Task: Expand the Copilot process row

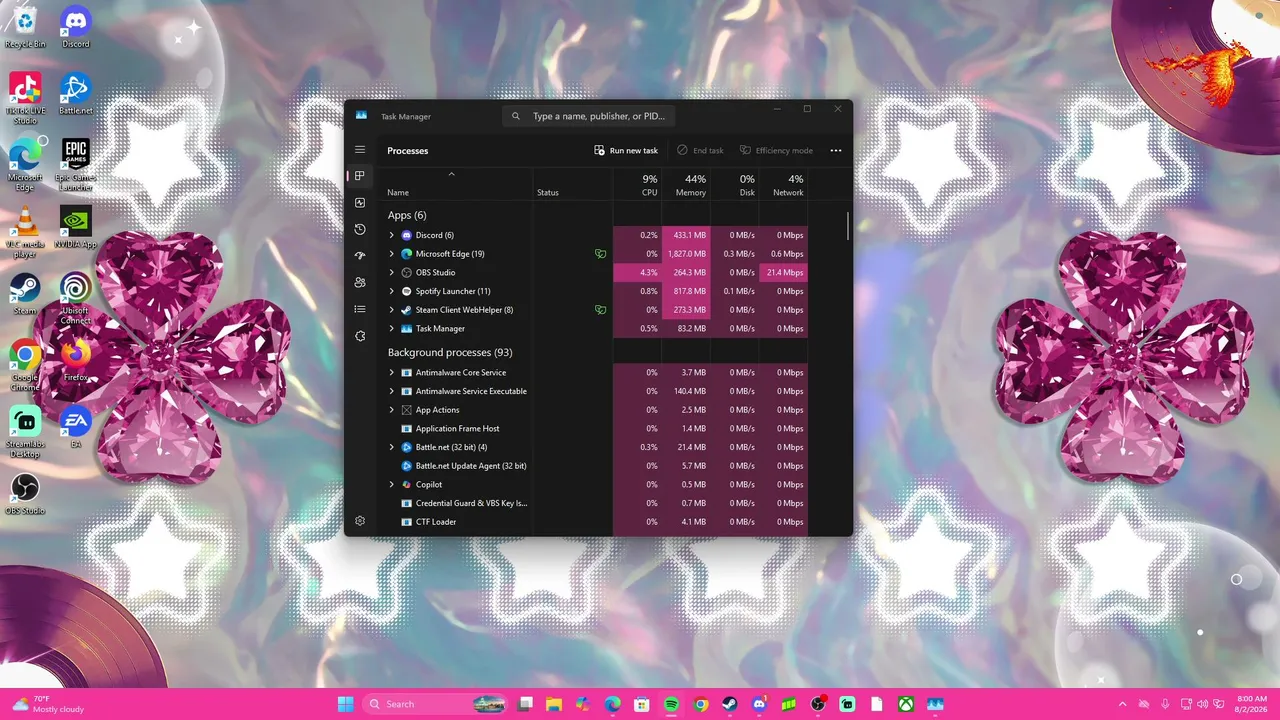Action: [x=392, y=484]
